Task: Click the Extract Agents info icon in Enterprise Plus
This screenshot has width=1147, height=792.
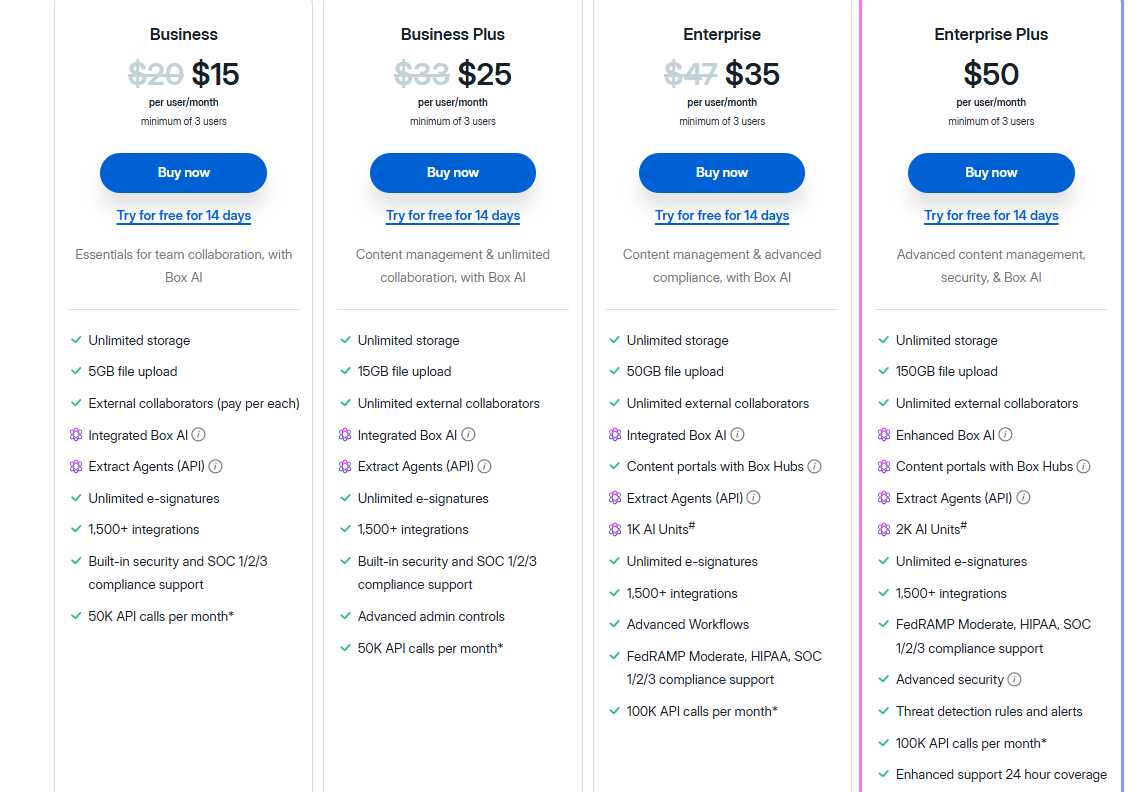Action: pyautogui.click(x=1024, y=497)
